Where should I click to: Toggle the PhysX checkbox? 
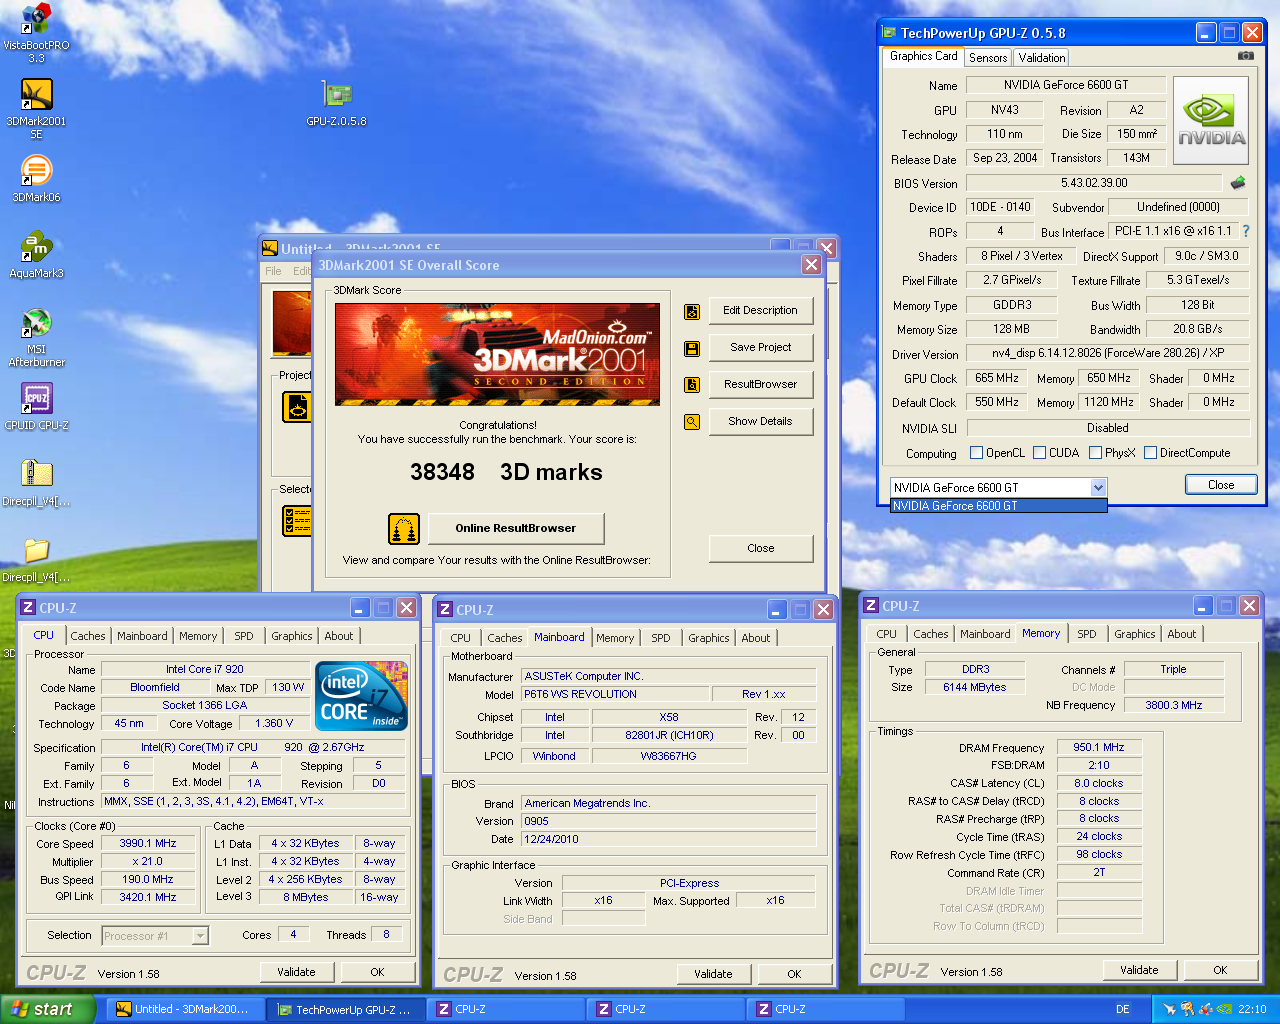[1096, 453]
